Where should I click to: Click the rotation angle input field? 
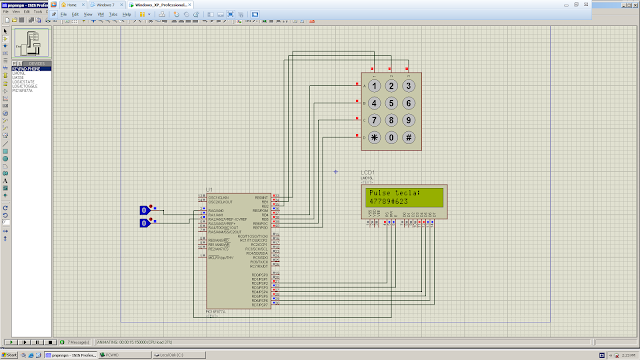pos(6,223)
